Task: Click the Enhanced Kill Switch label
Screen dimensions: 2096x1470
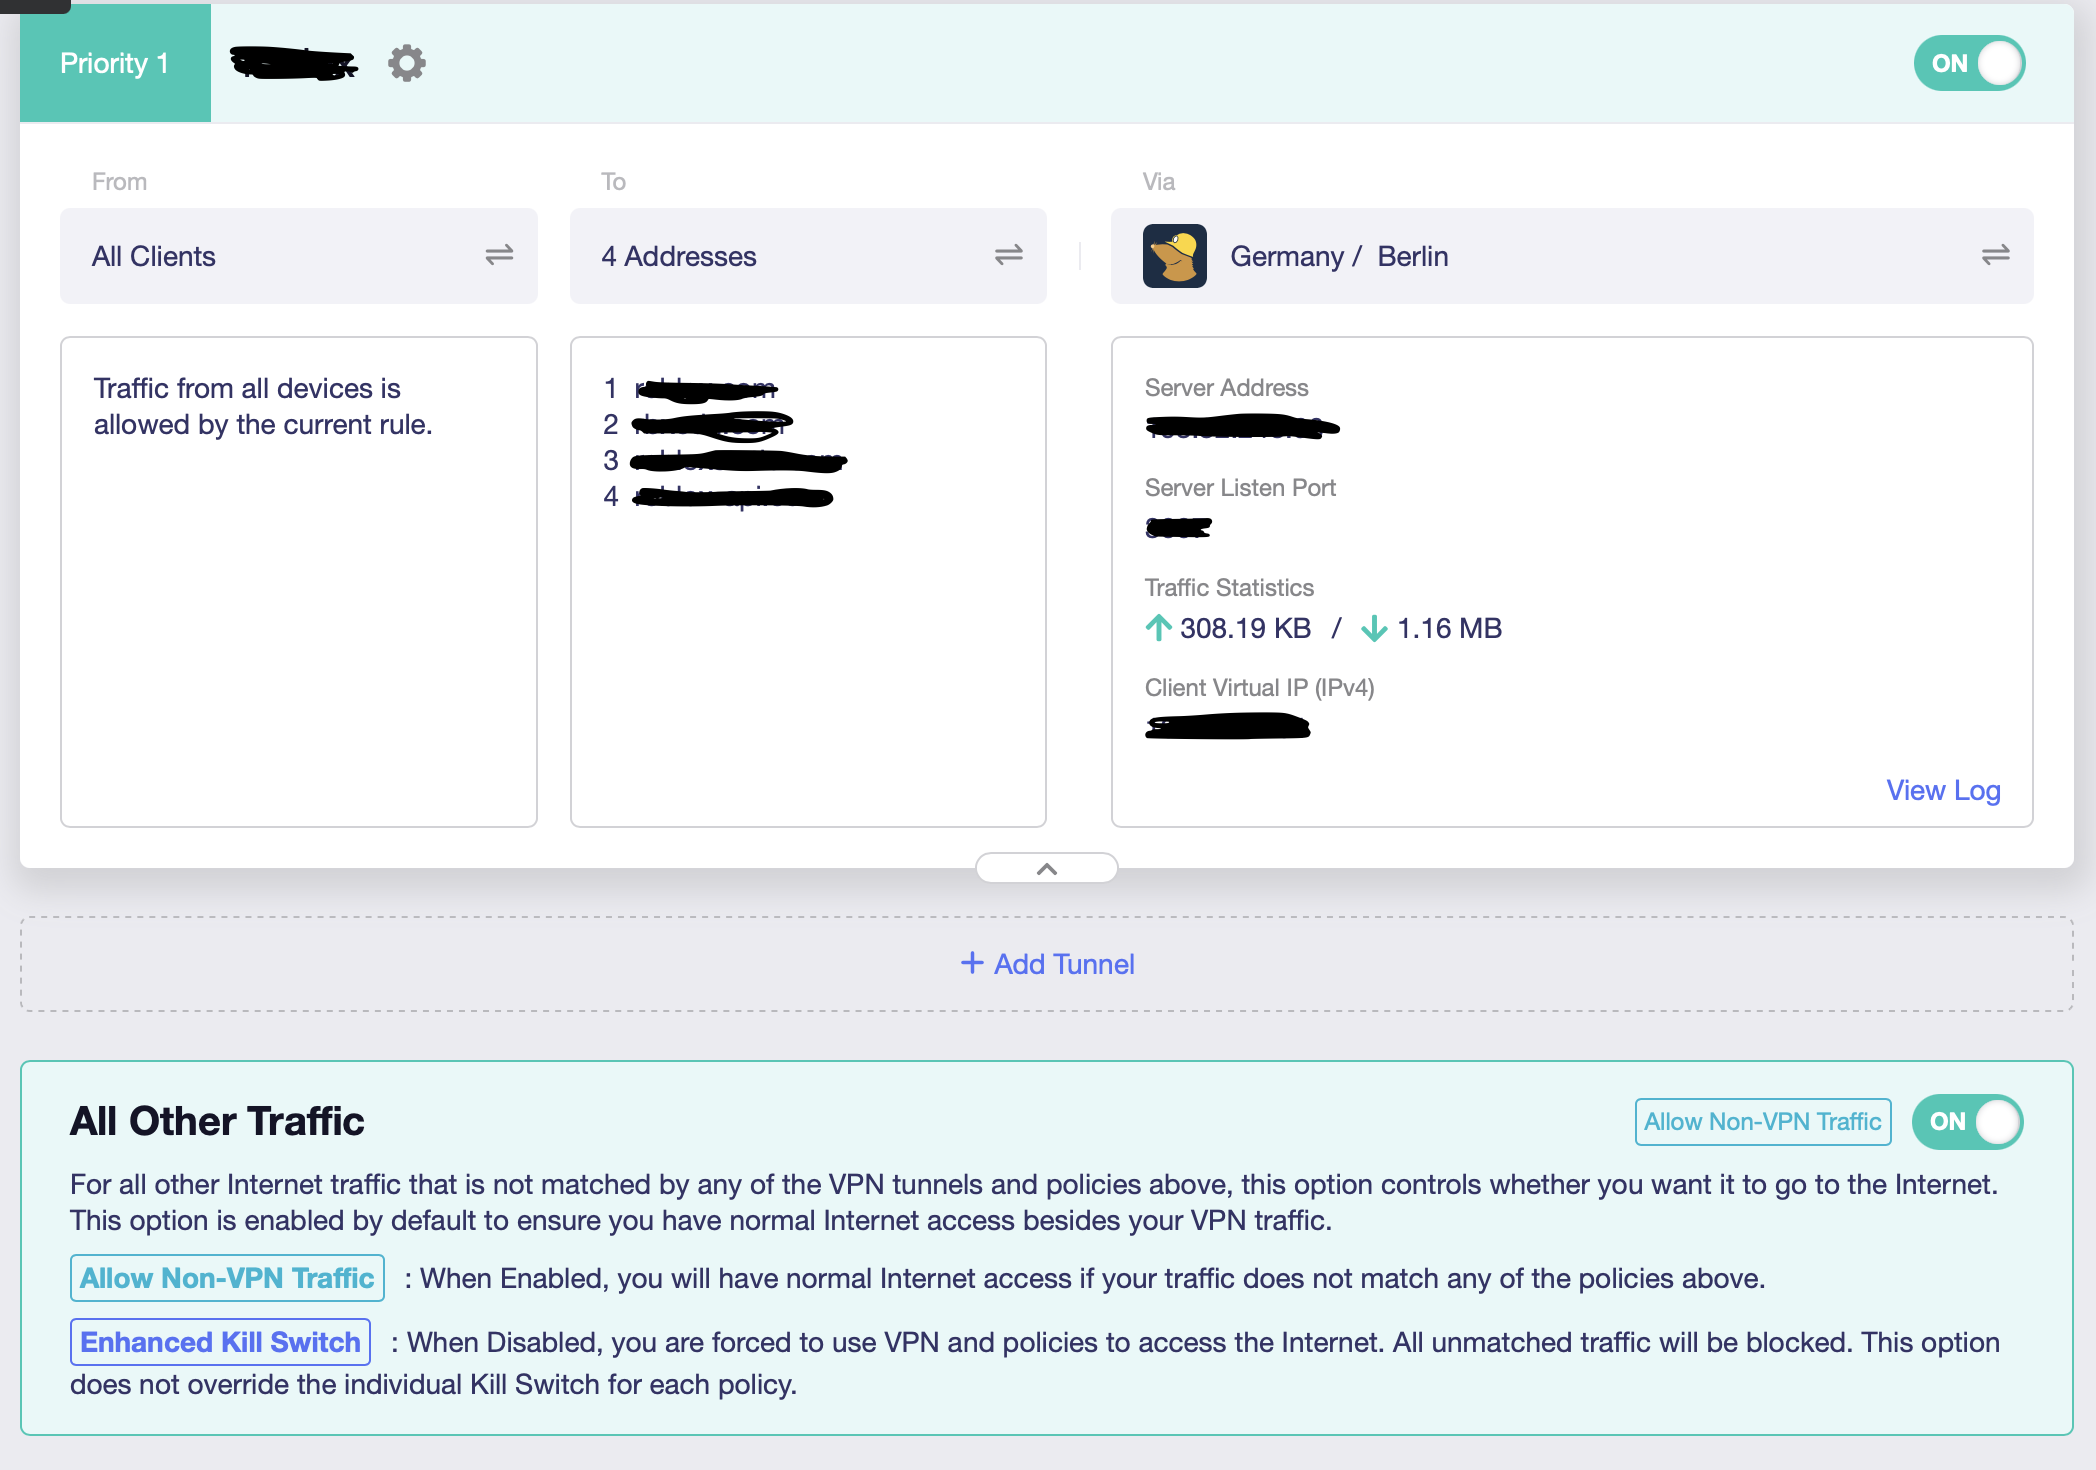Action: pos(220,1342)
